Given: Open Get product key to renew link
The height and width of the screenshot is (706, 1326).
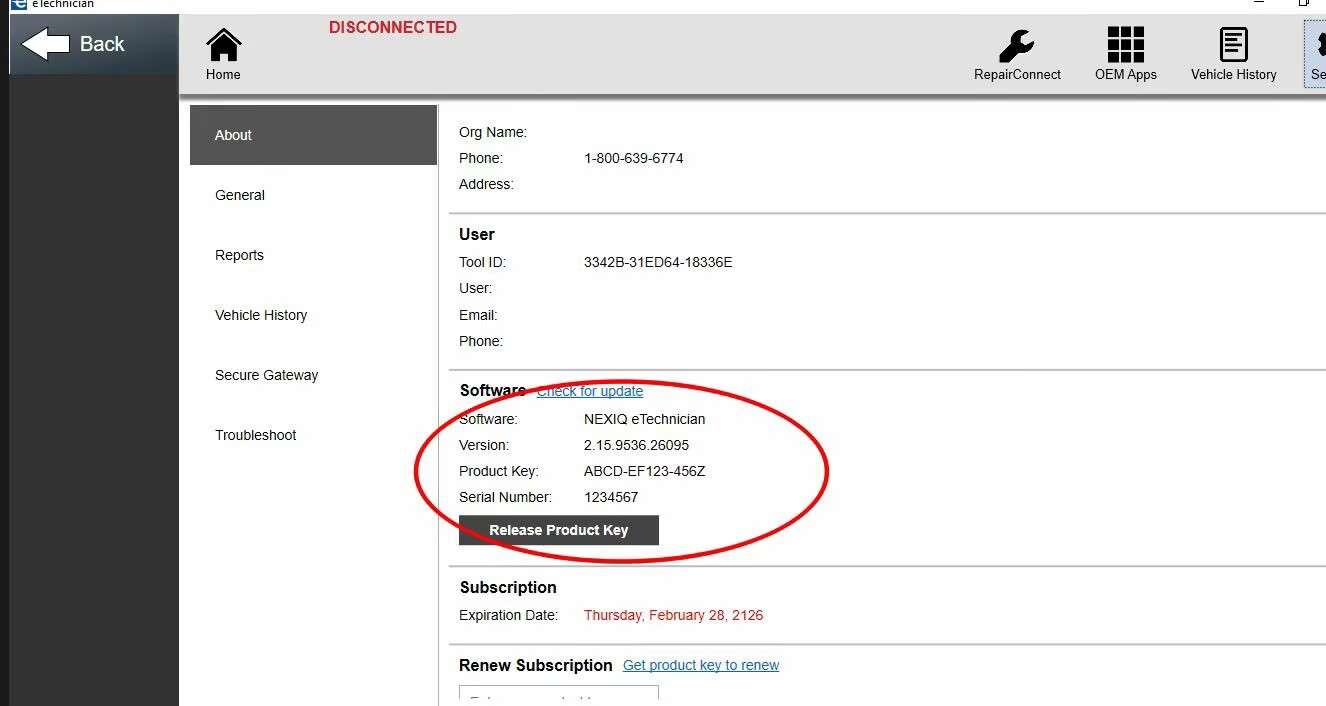Looking at the screenshot, I should pyautogui.click(x=701, y=665).
